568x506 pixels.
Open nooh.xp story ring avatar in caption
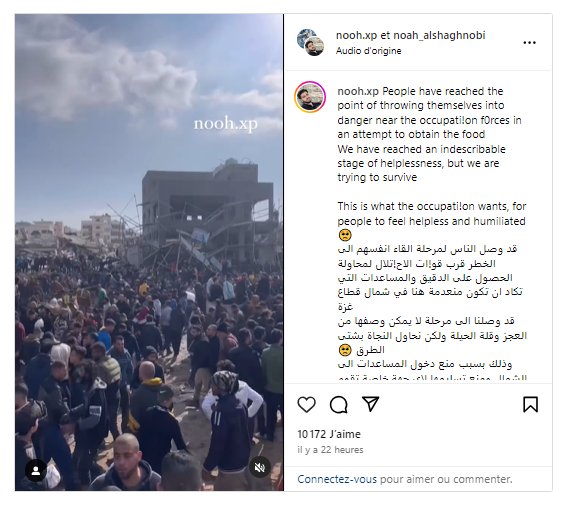pyautogui.click(x=310, y=97)
